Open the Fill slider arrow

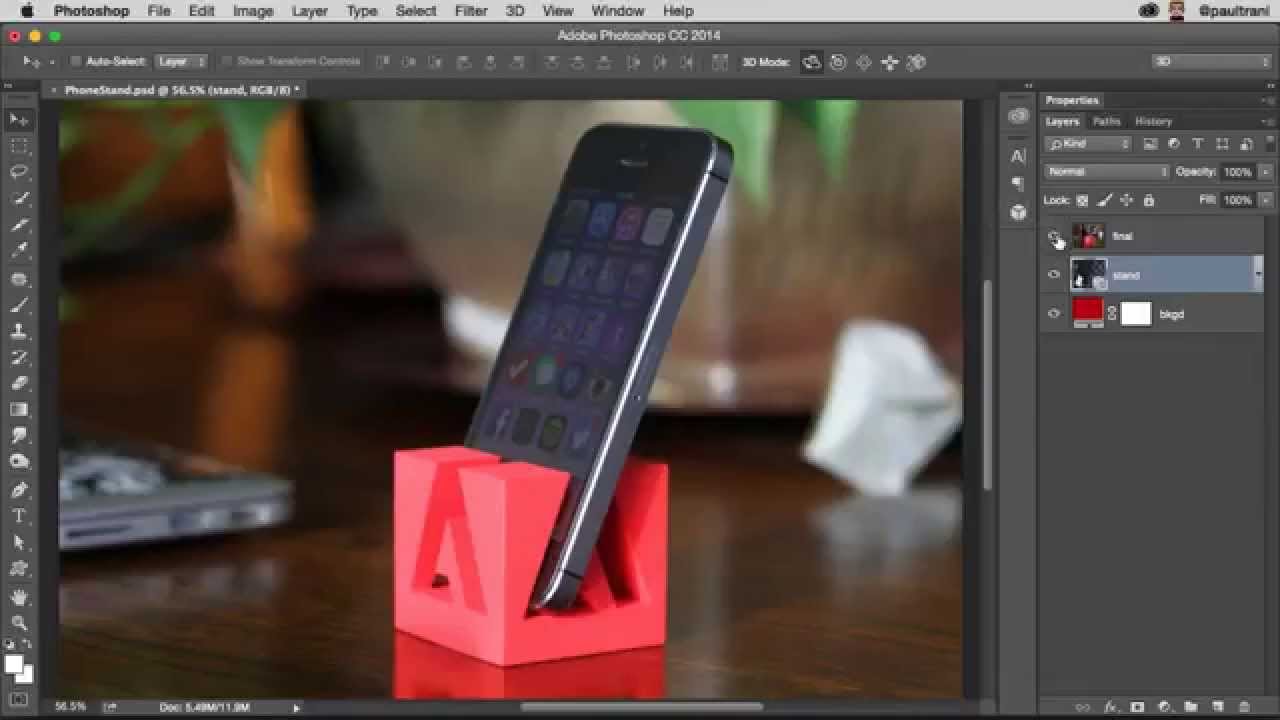pyautogui.click(x=1265, y=200)
